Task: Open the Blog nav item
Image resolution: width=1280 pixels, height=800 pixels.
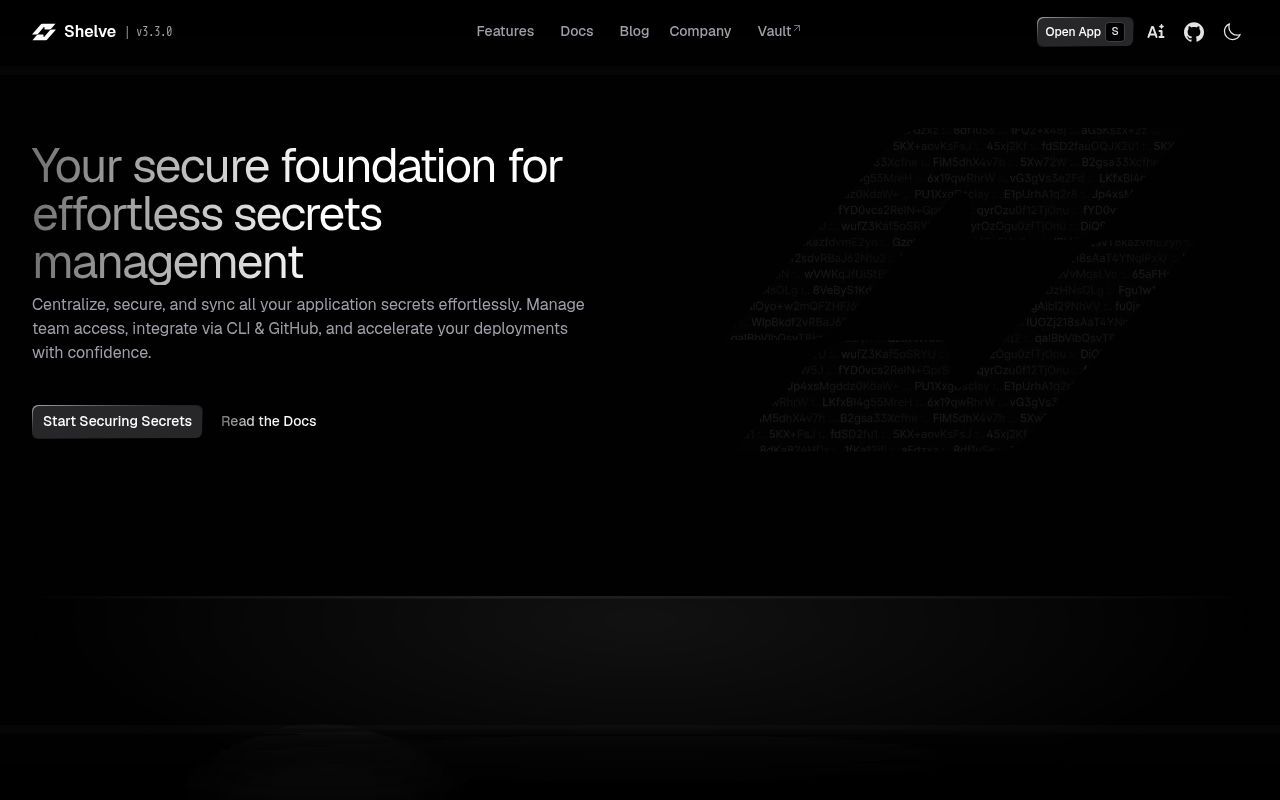Action: (634, 32)
